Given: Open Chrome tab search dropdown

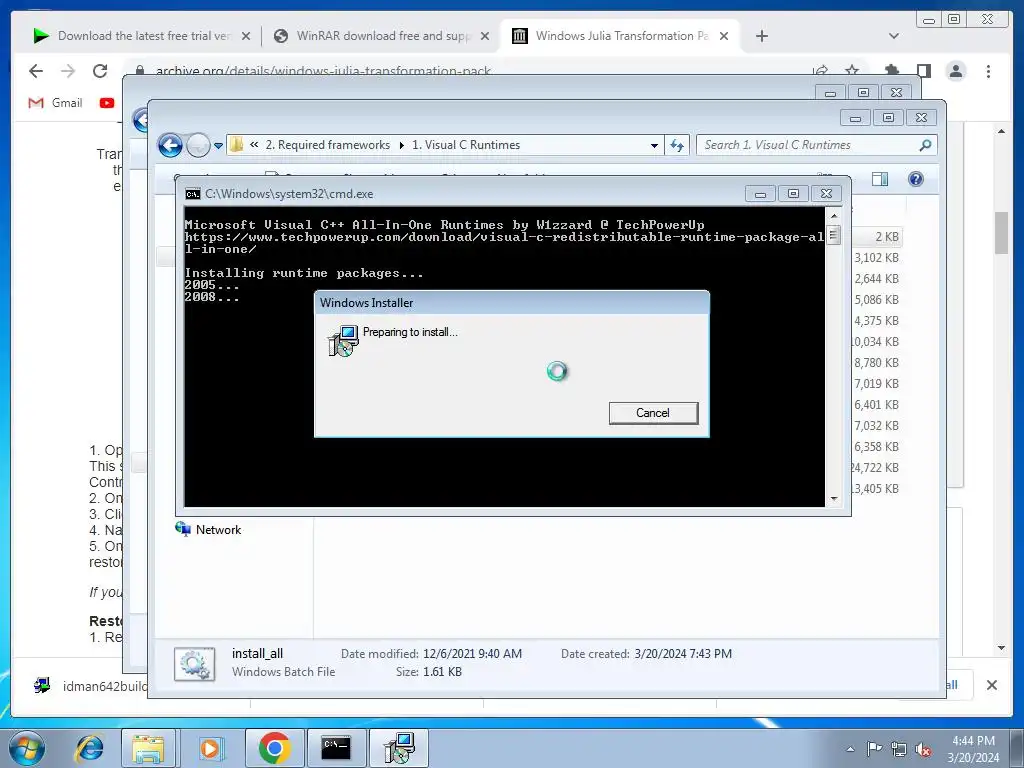Looking at the screenshot, I should pos(893,36).
